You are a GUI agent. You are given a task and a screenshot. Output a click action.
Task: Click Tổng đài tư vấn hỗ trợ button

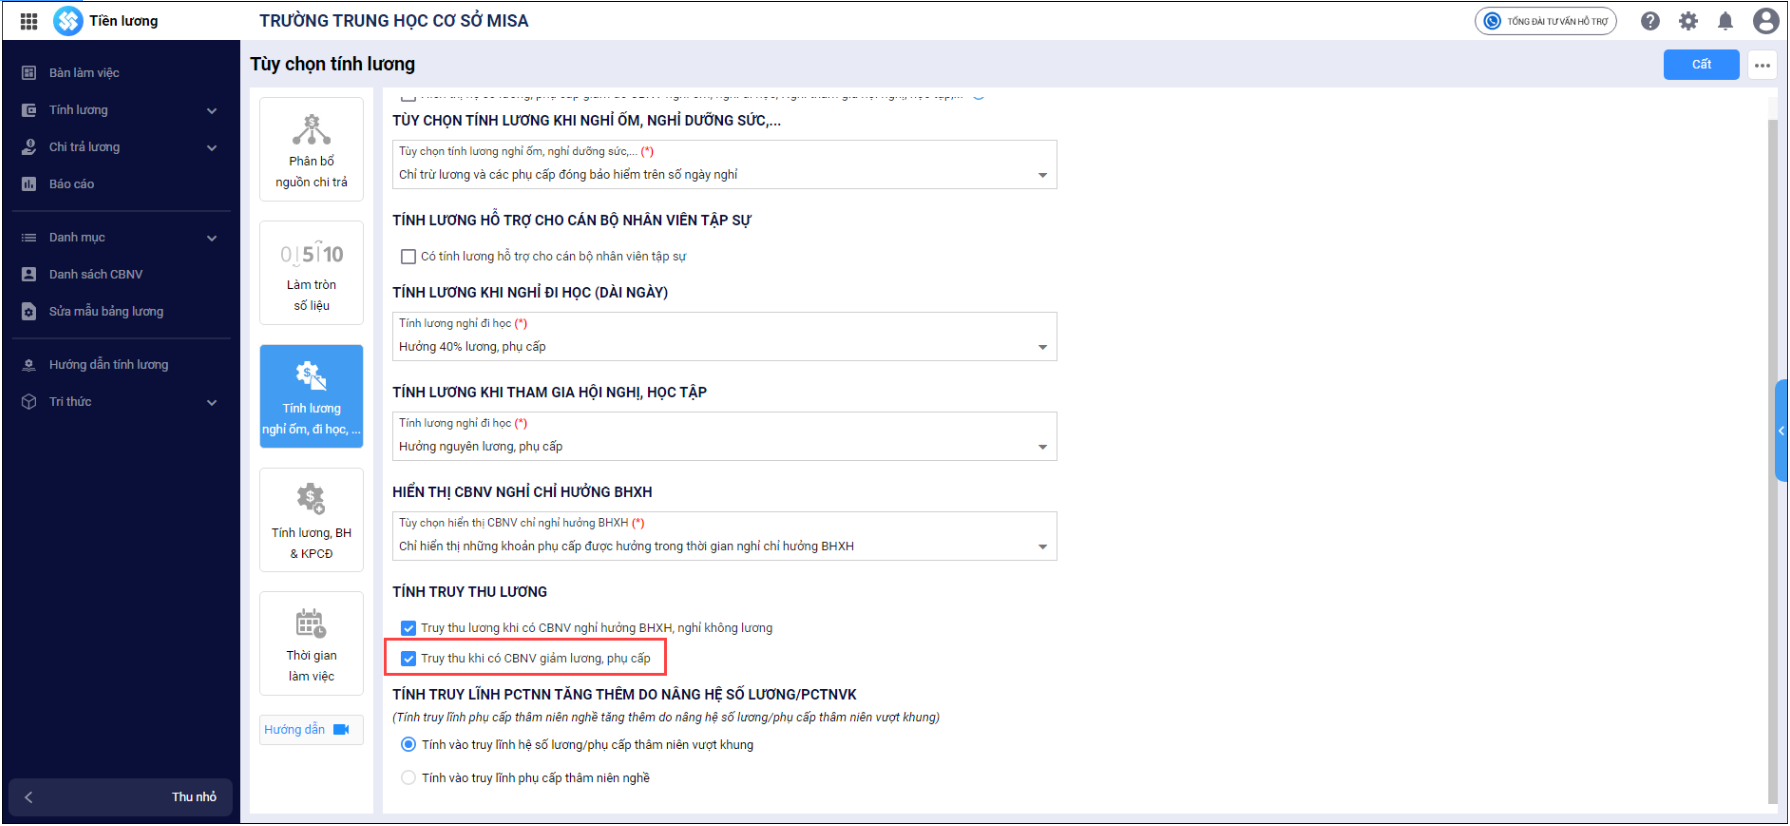pyautogui.click(x=1545, y=21)
